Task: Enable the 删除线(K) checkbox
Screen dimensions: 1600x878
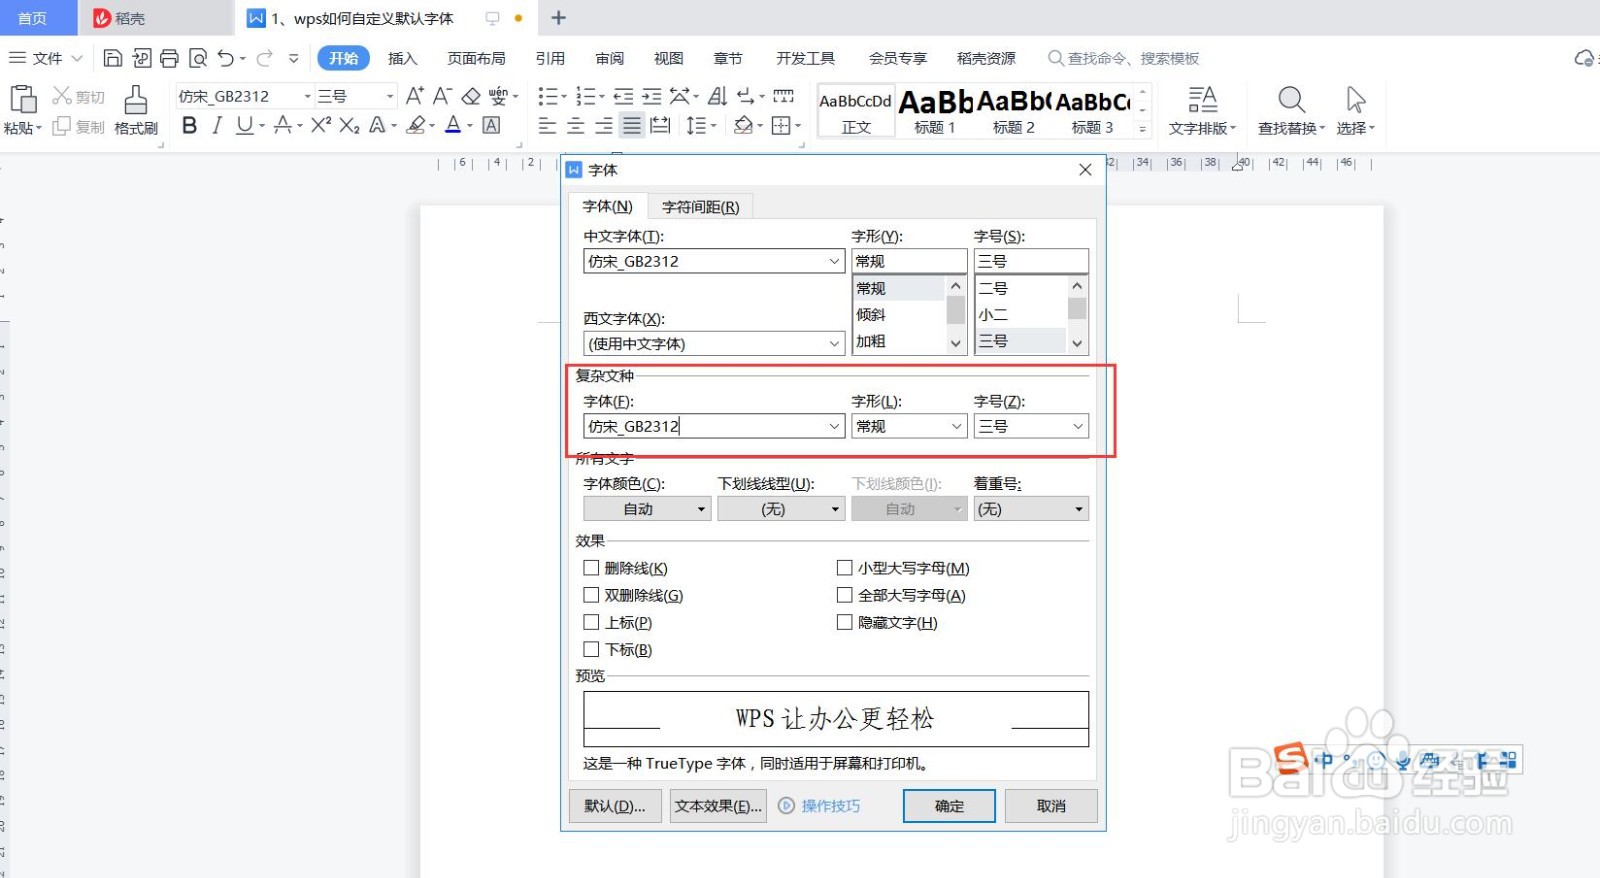Action: click(x=591, y=568)
